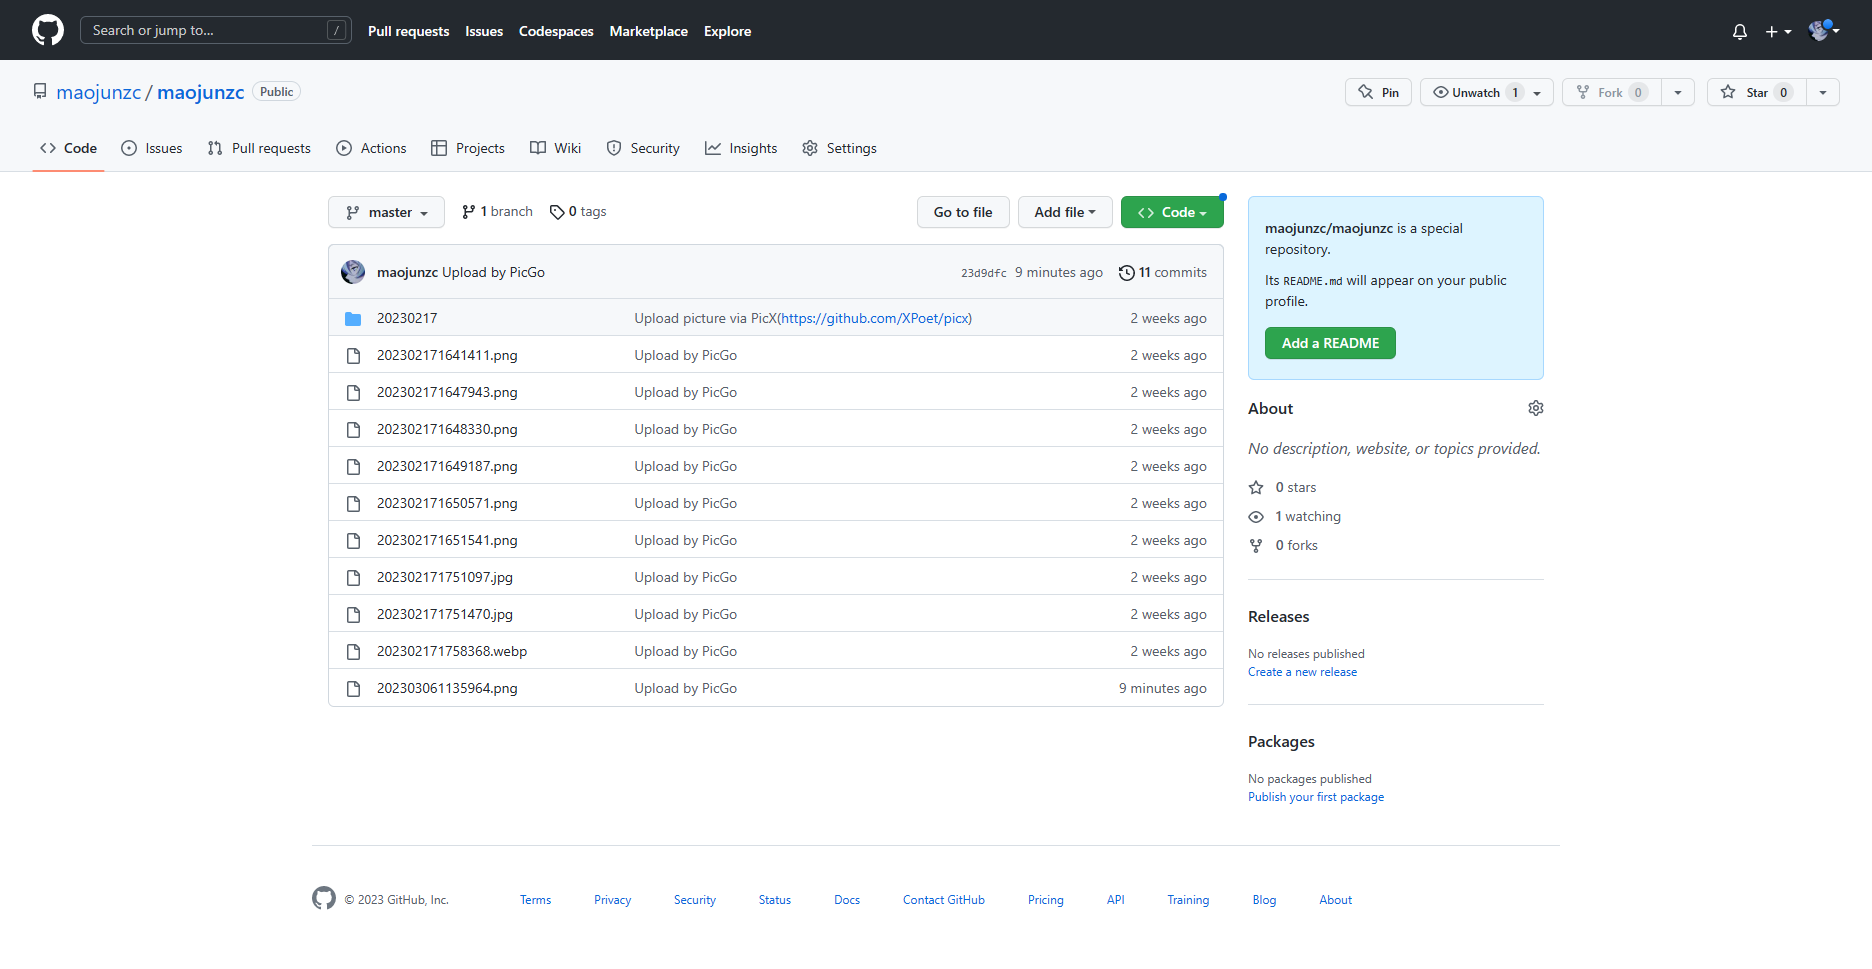Click the 20230217 folder icon
Image resolution: width=1872 pixels, height=969 pixels.
click(353, 319)
